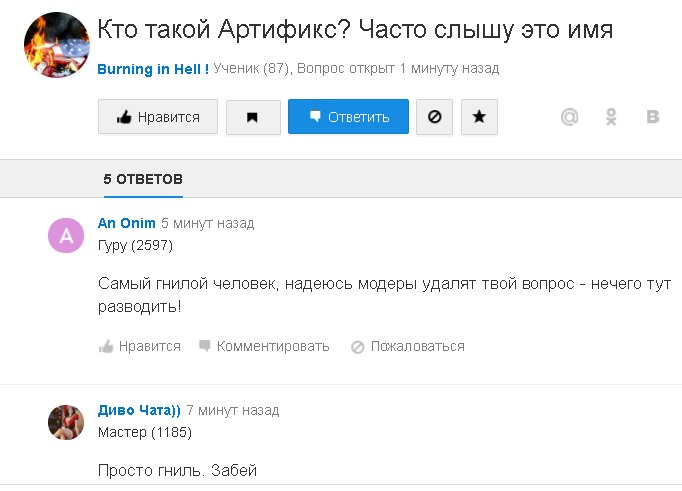Click the bookmark flag icon button
682x491 pixels.
[253, 117]
